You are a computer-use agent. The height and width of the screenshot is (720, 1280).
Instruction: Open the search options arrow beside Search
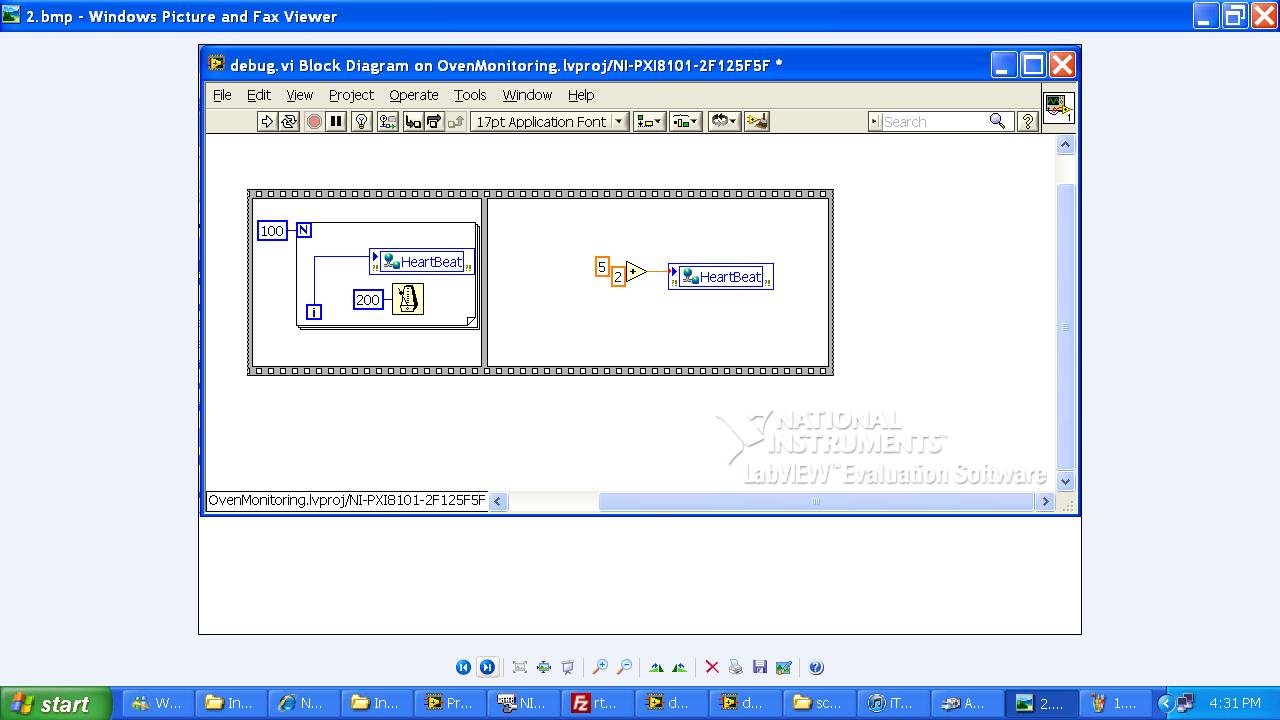[875, 121]
